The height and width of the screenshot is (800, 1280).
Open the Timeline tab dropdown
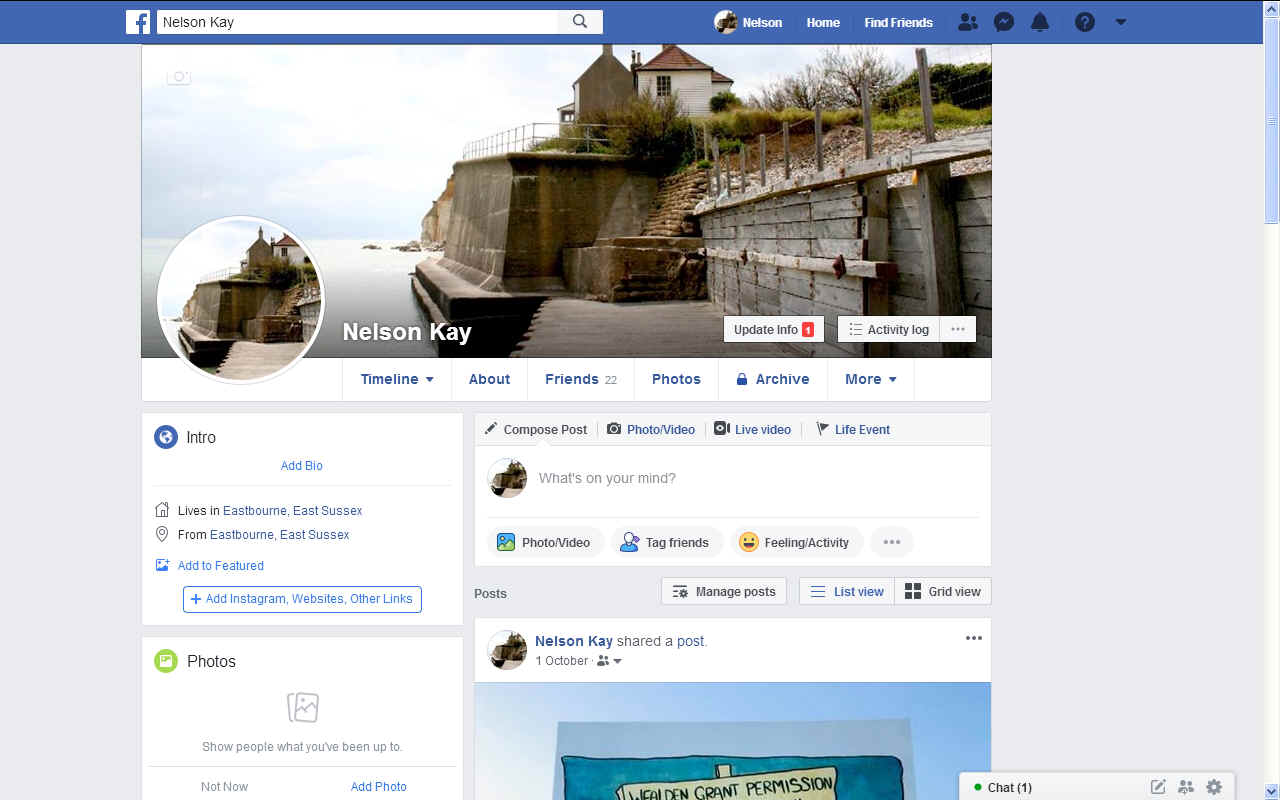click(397, 379)
